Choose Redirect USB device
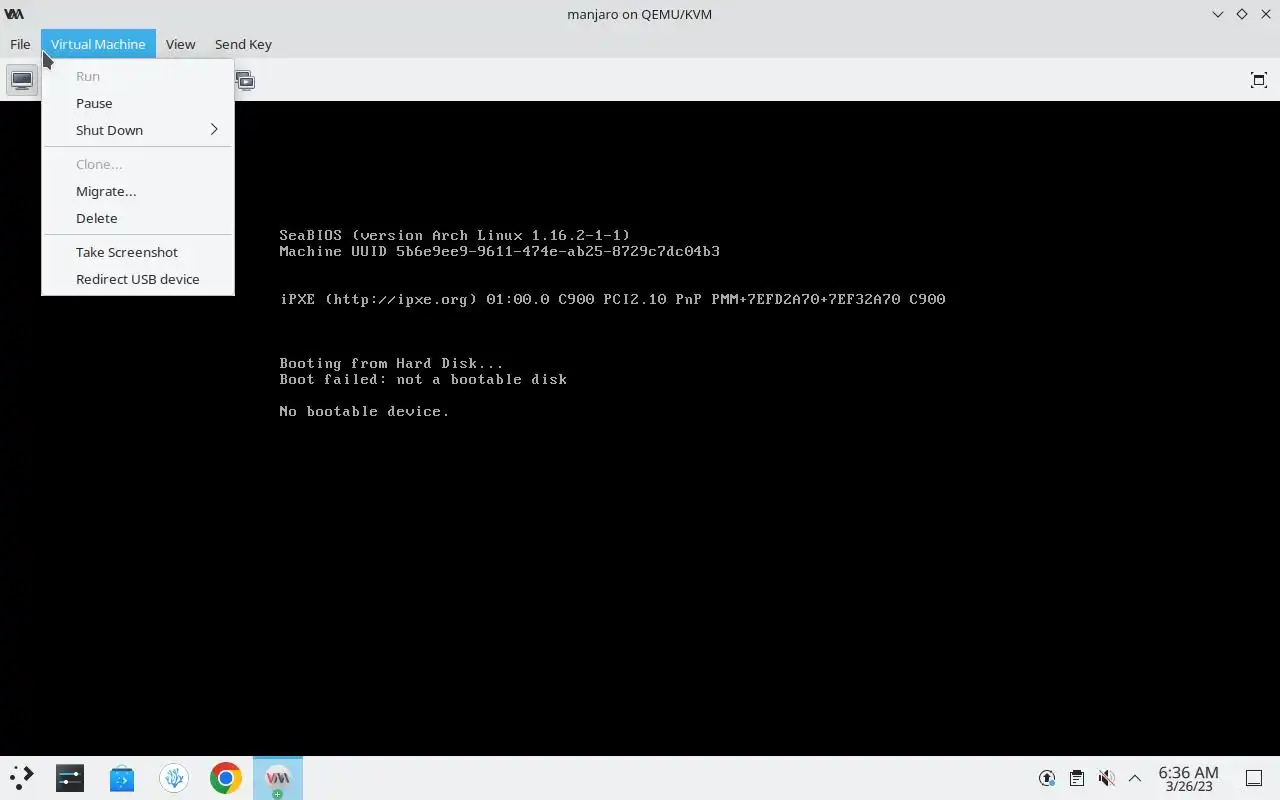This screenshot has height=800, width=1280. [x=138, y=279]
